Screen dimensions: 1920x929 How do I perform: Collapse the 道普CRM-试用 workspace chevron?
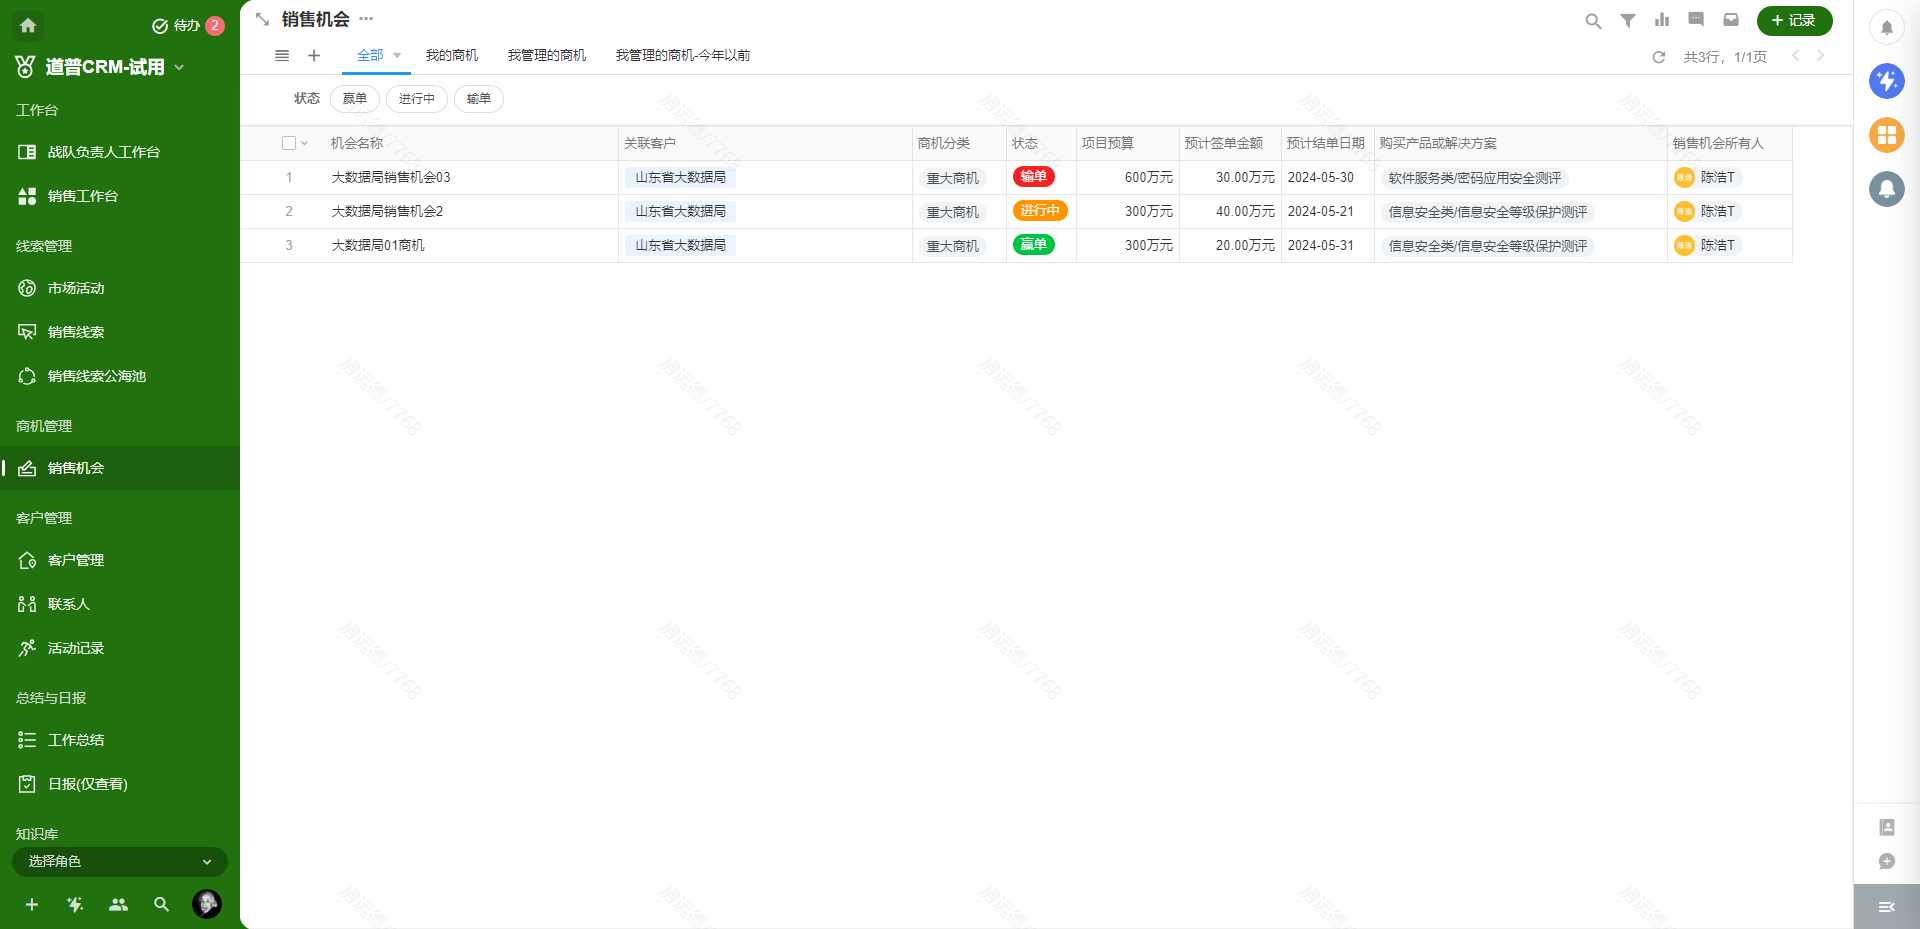tap(179, 67)
